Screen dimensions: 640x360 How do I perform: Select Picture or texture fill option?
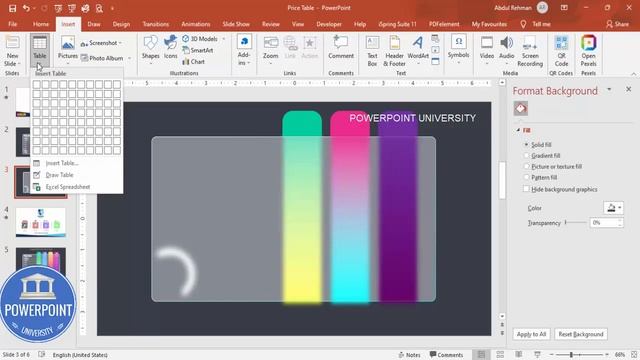527,167
